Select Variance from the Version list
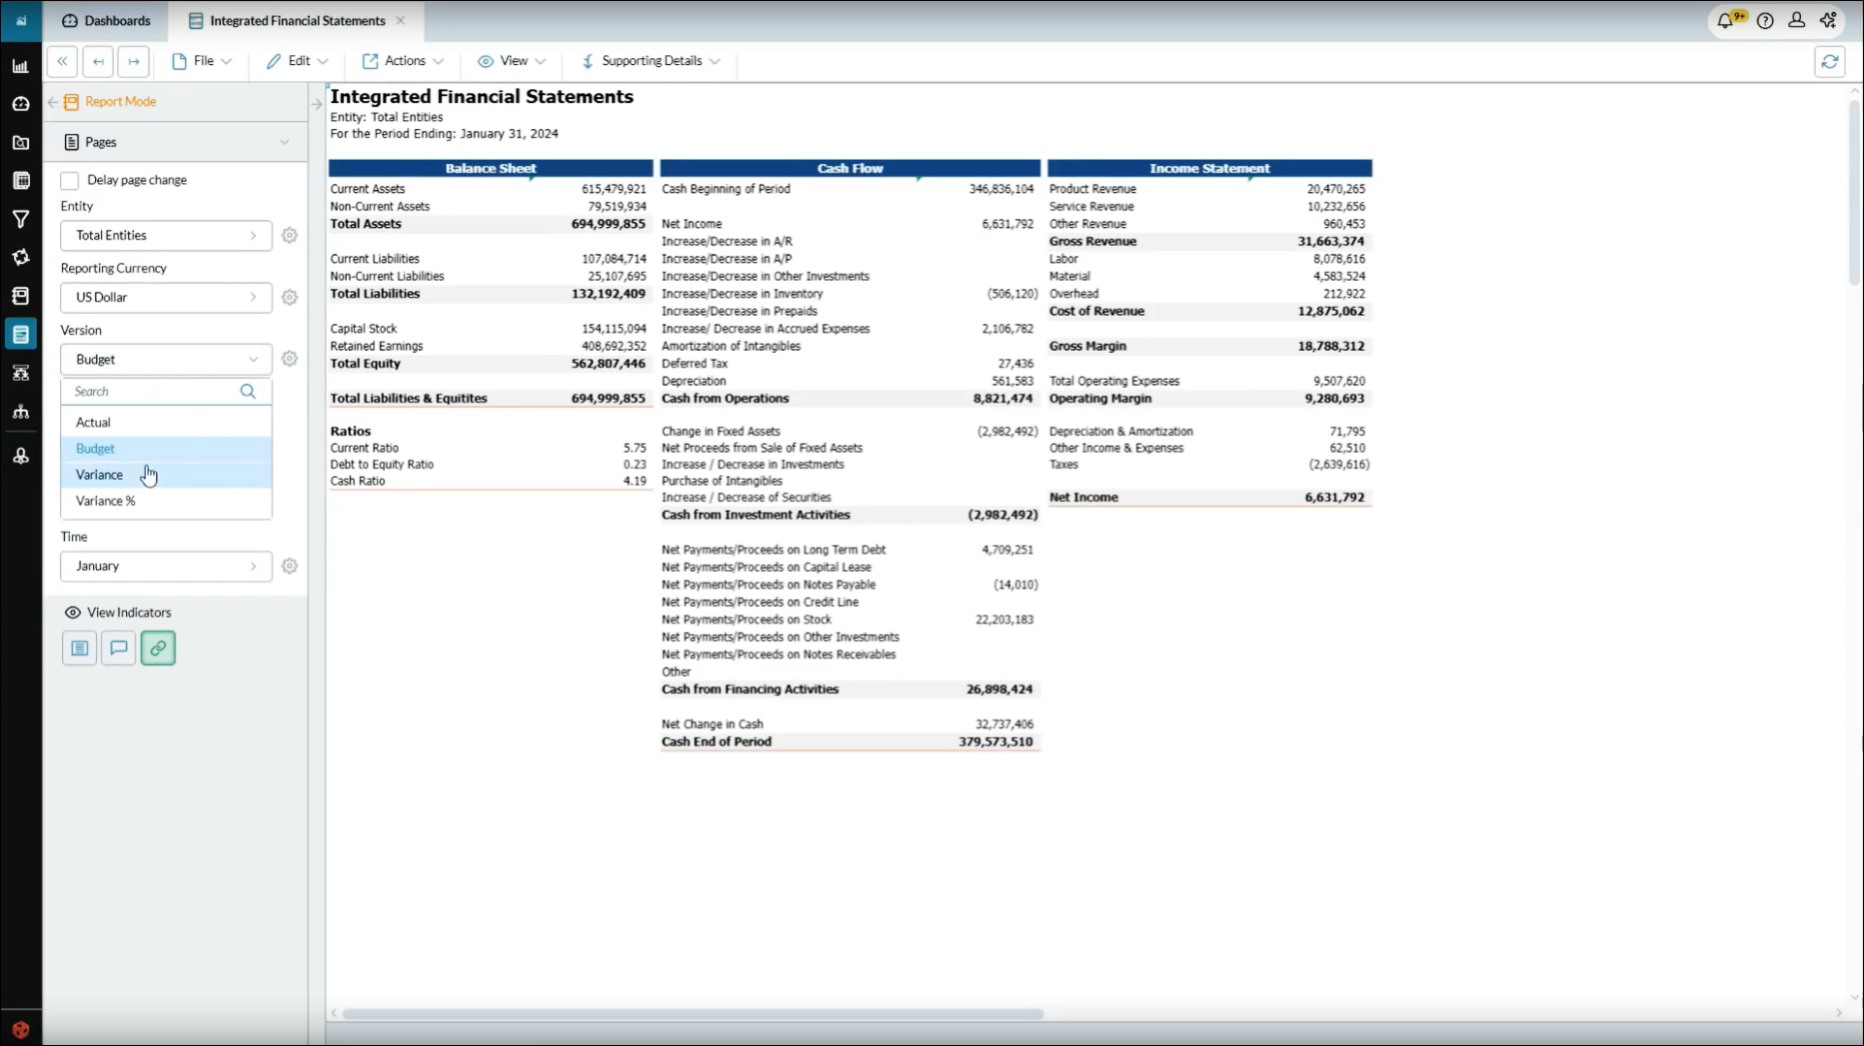Image resolution: width=1864 pixels, height=1046 pixels. coord(100,475)
